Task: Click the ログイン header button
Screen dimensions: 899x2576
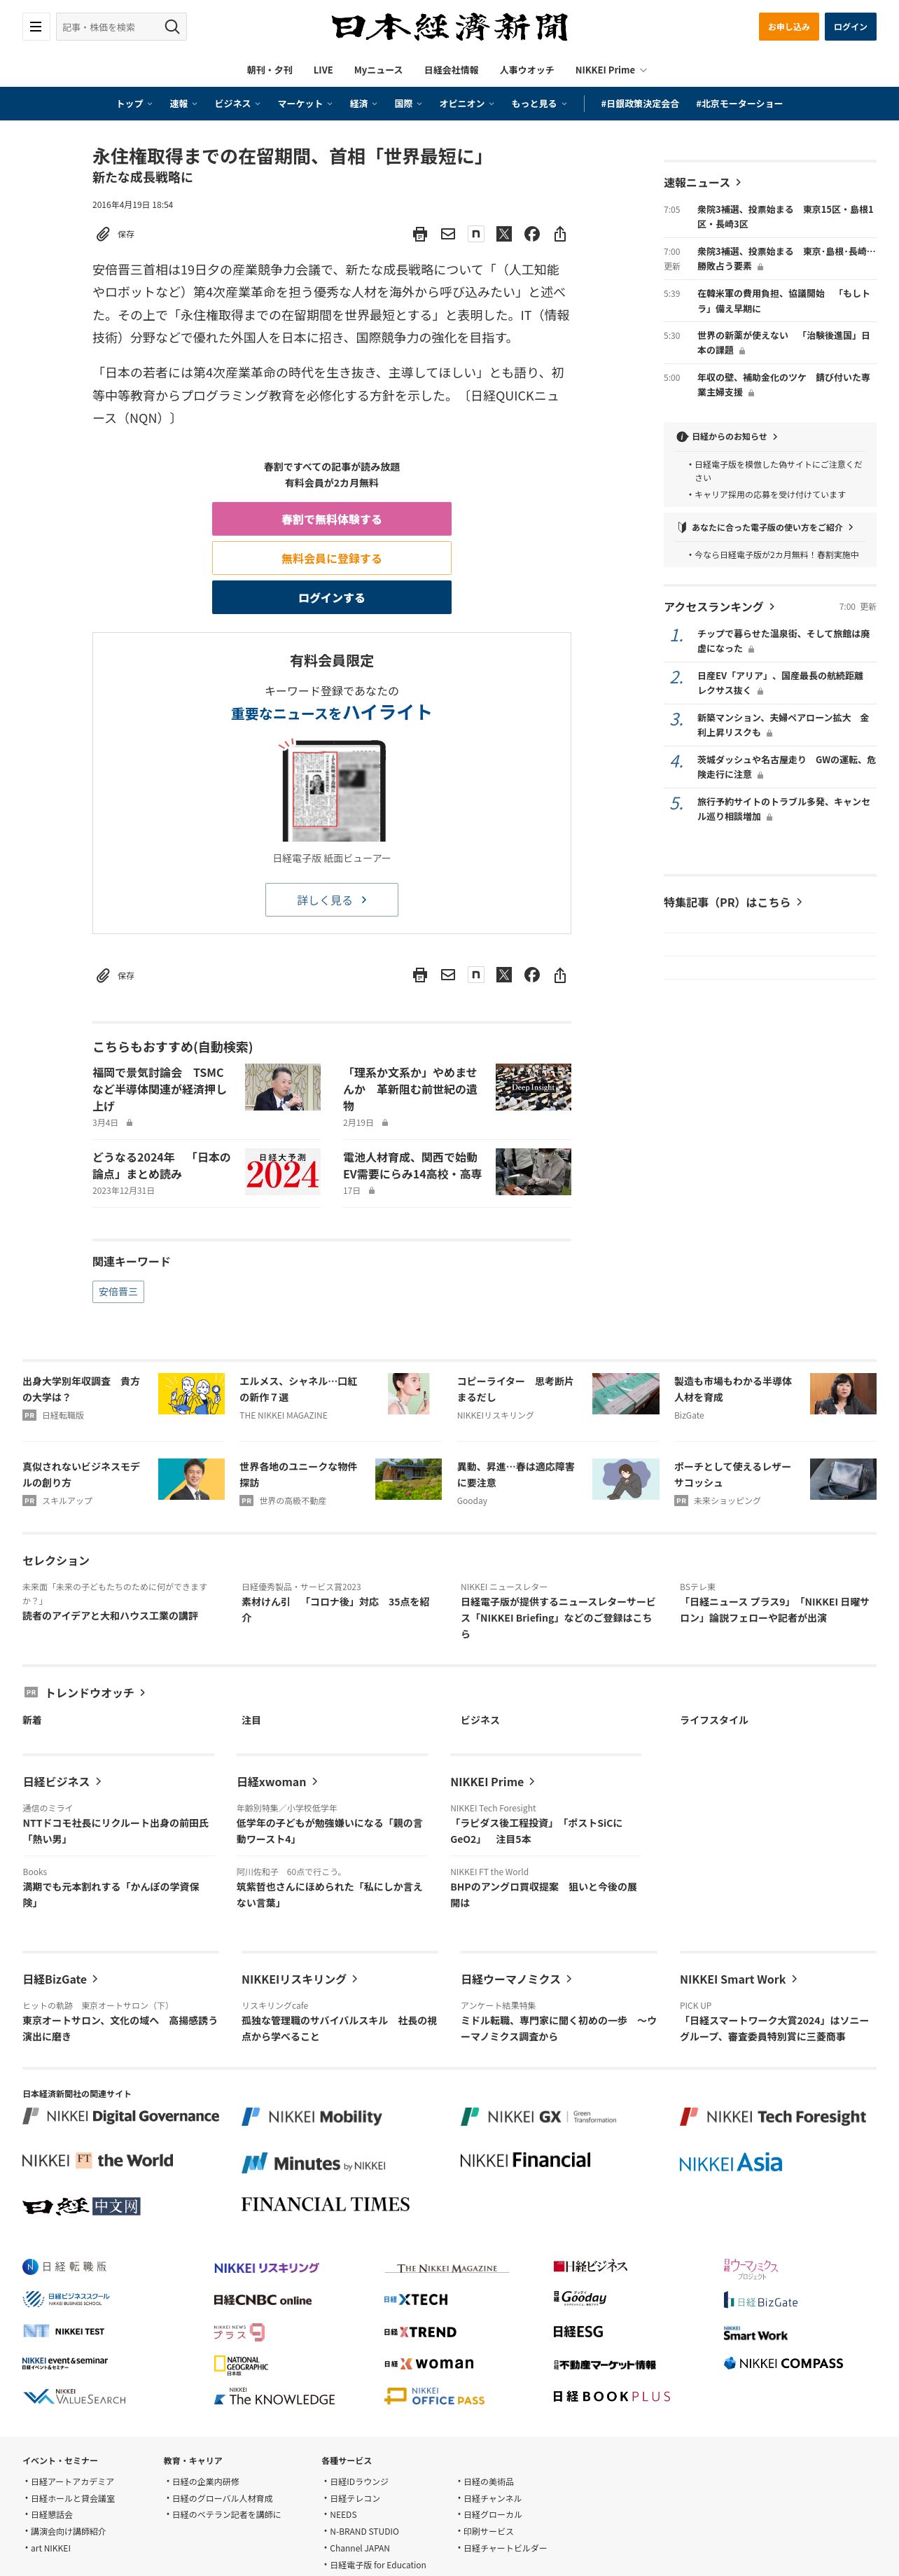Action: pyautogui.click(x=850, y=27)
